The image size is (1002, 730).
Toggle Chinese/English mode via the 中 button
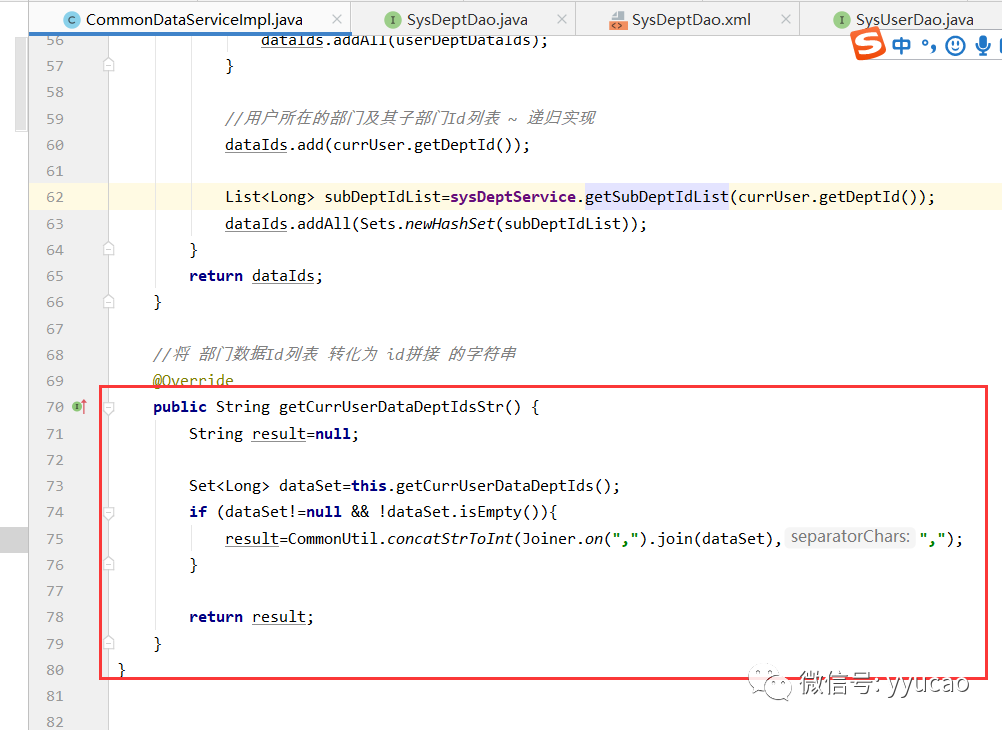pyautogui.click(x=902, y=46)
